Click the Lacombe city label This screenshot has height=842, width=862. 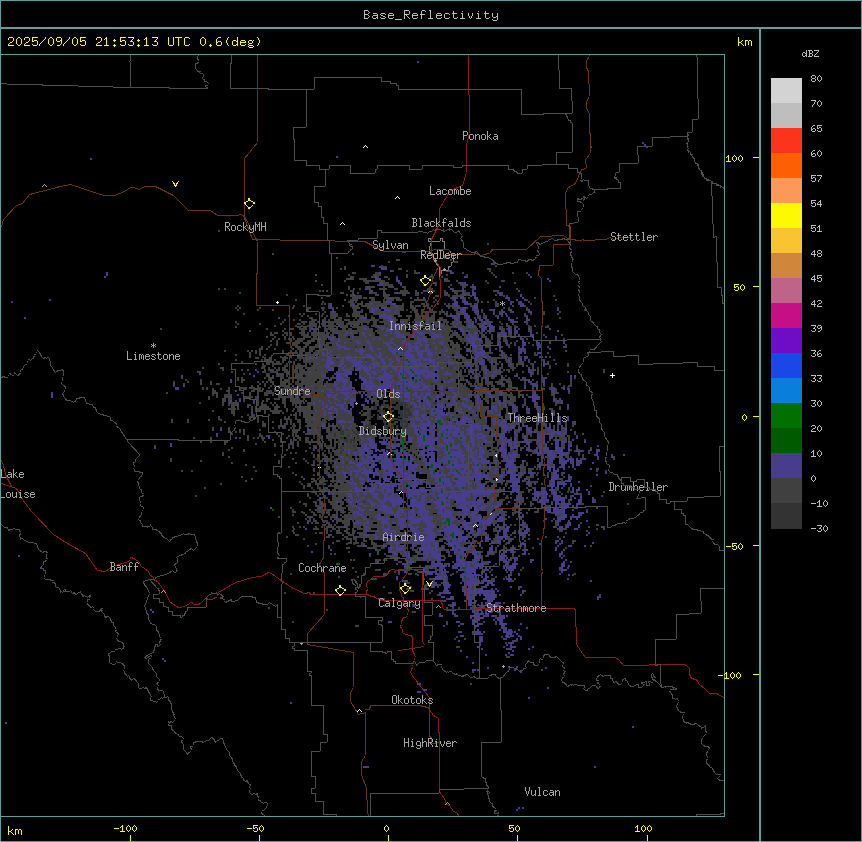pos(450,191)
